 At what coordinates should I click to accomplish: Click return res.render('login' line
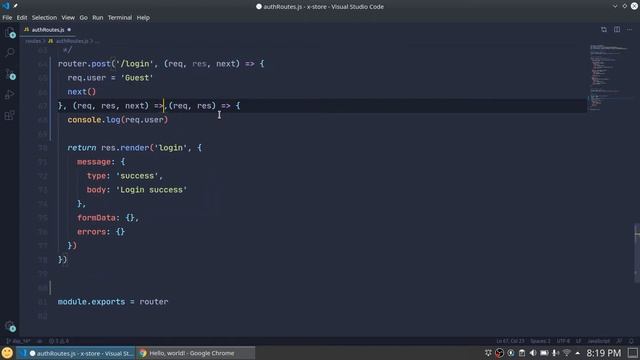tap(135, 148)
